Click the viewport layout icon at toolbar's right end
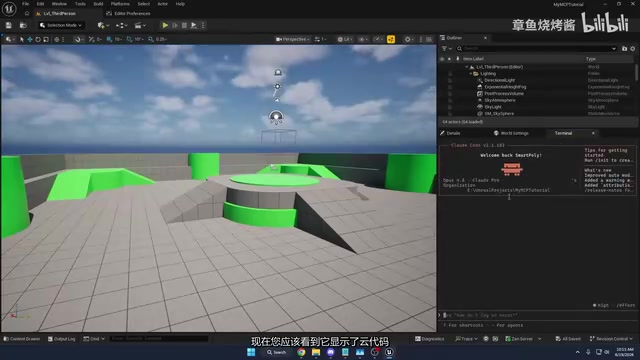640x360 pixels. [x=429, y=40]
